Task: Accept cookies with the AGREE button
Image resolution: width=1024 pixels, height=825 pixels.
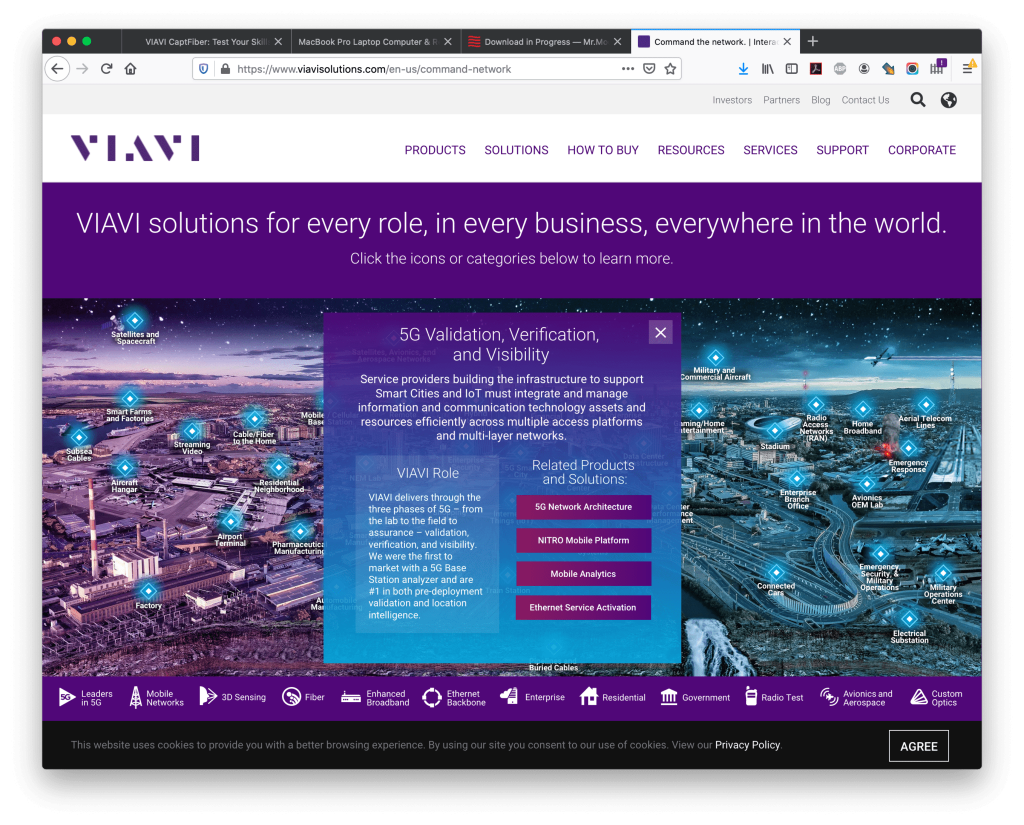Action: click(x=919, y=746)
